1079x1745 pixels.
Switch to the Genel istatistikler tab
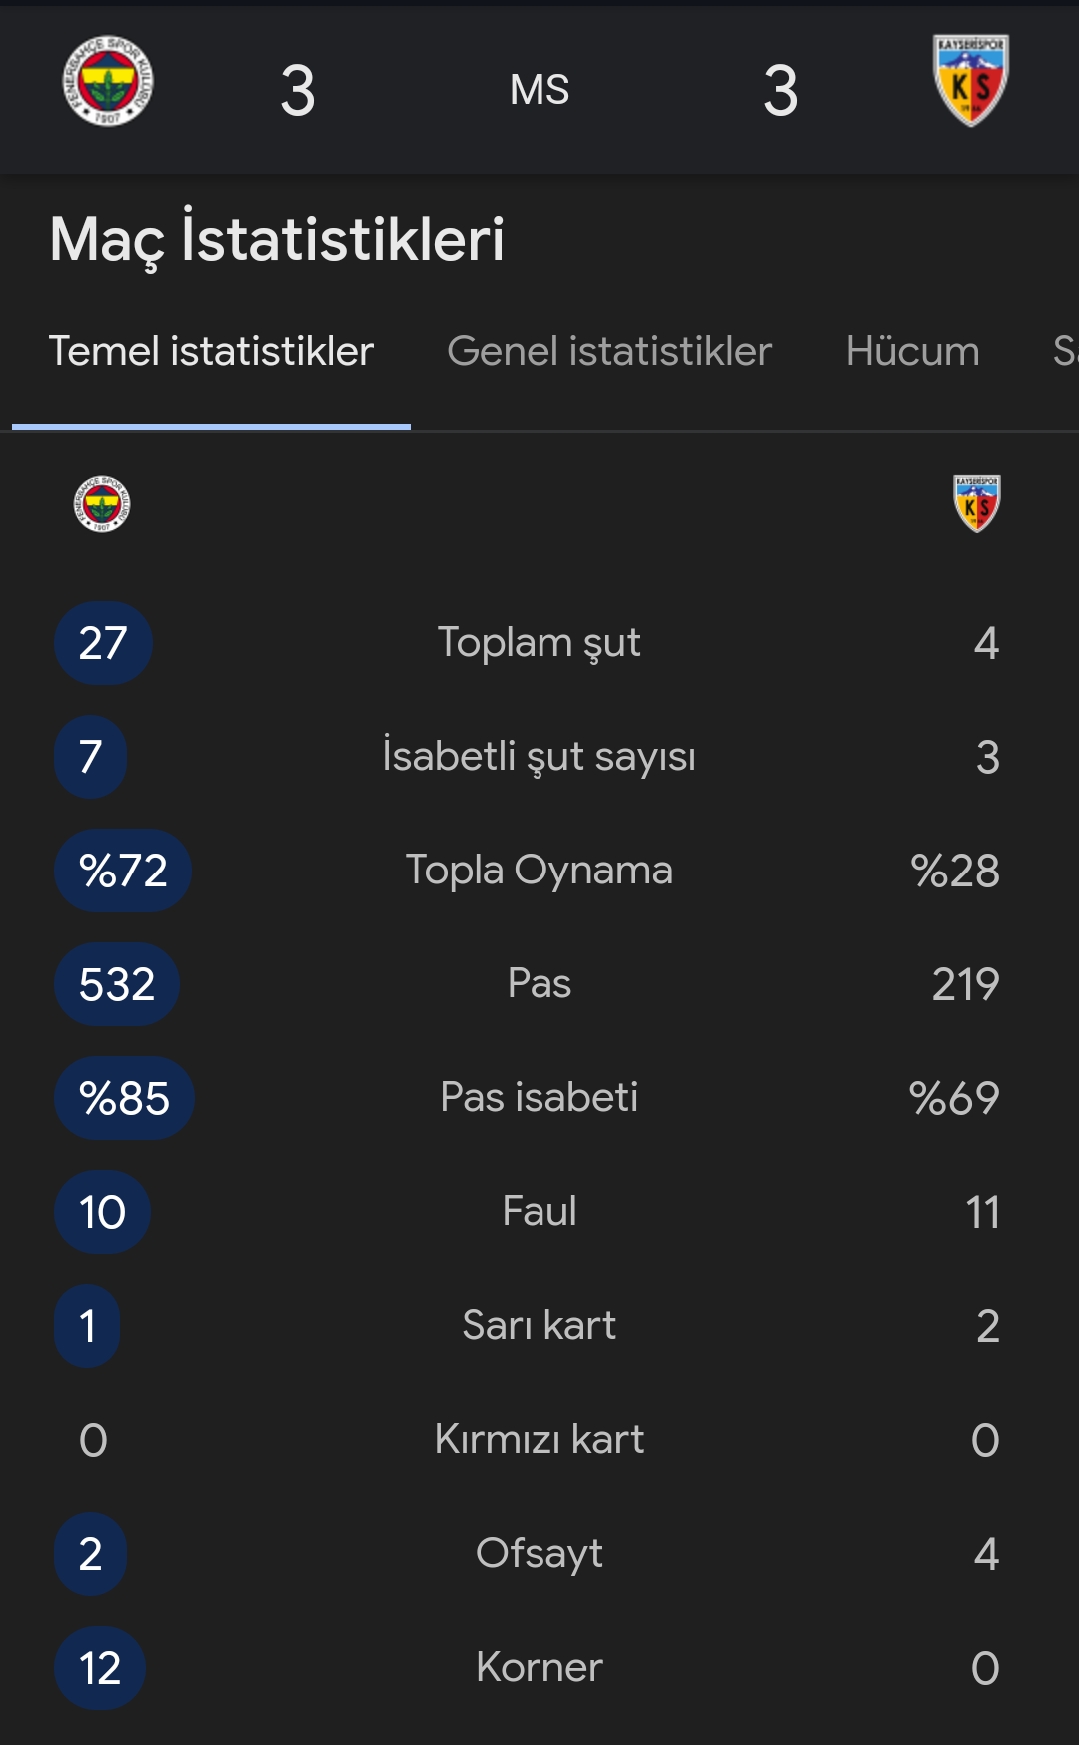click(x=609, y=352)
